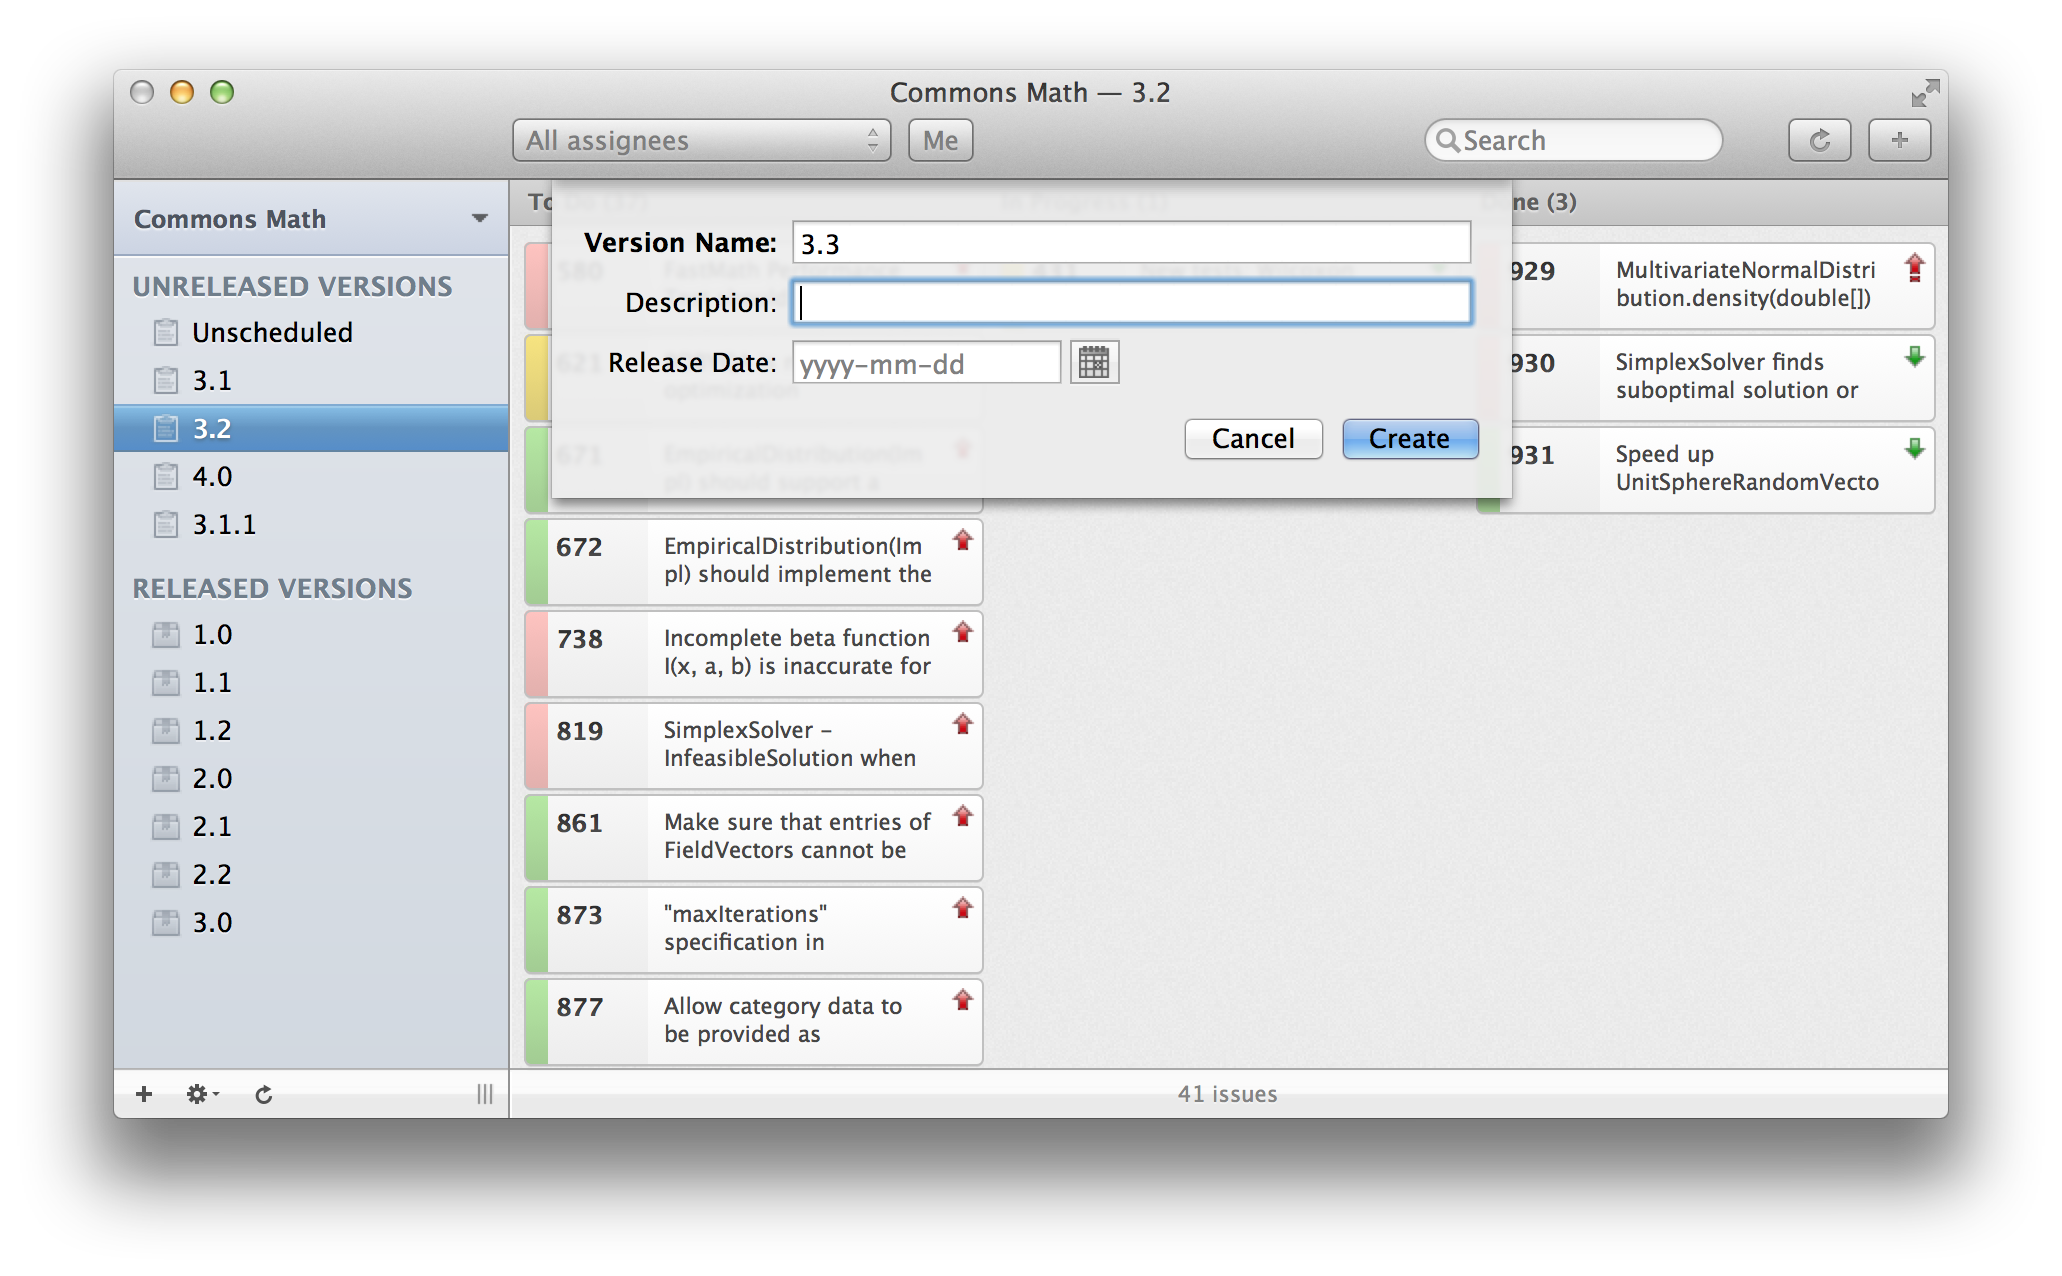
Task: Select released version 2.1
Action: pyautogui.click(x=212, y=826)
